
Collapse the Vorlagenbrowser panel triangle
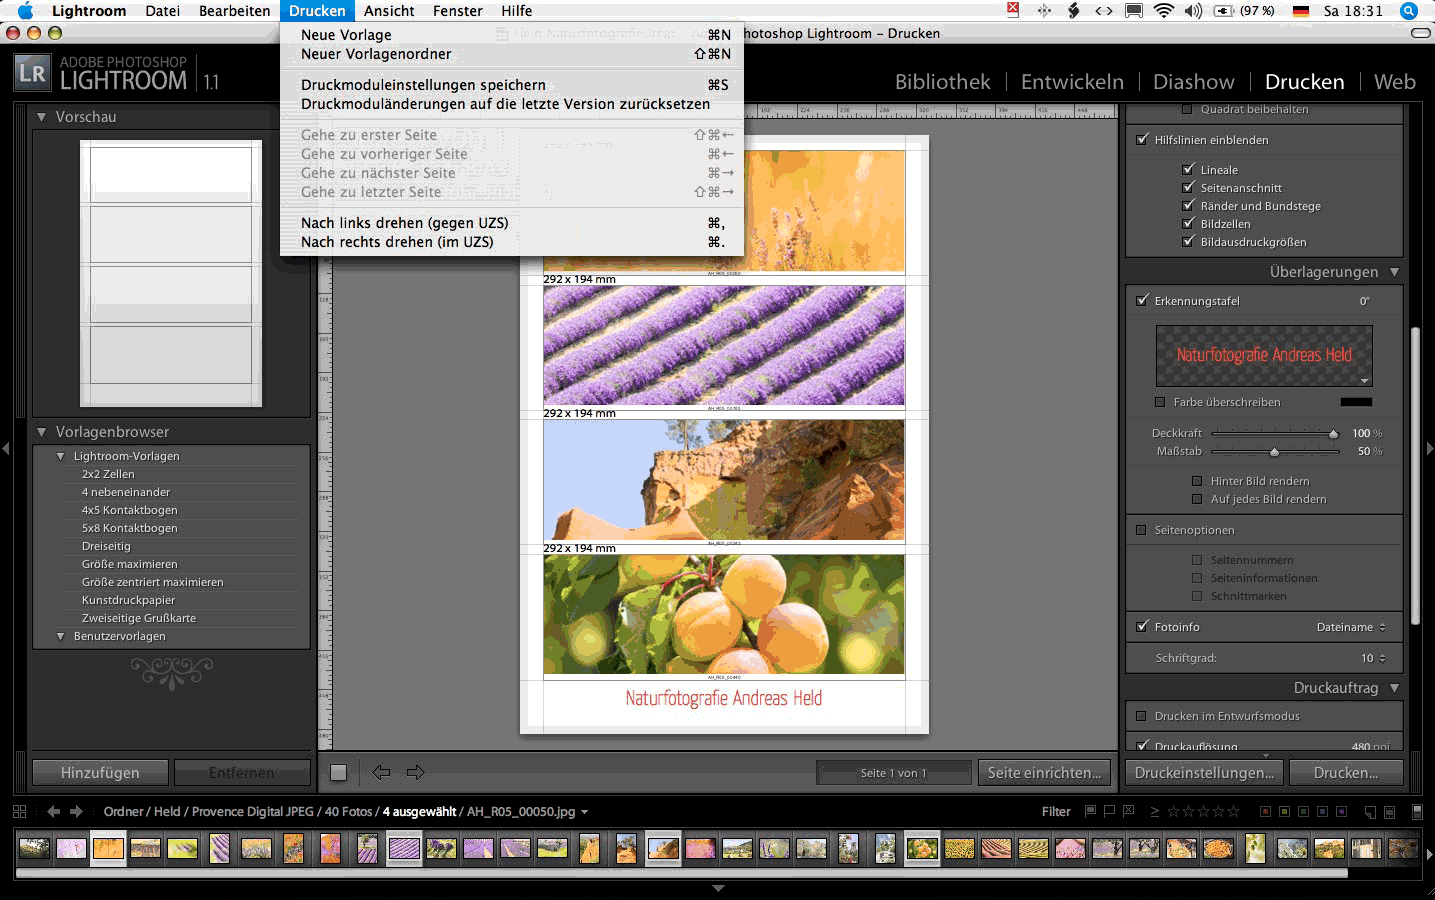(x=41, y=432)
